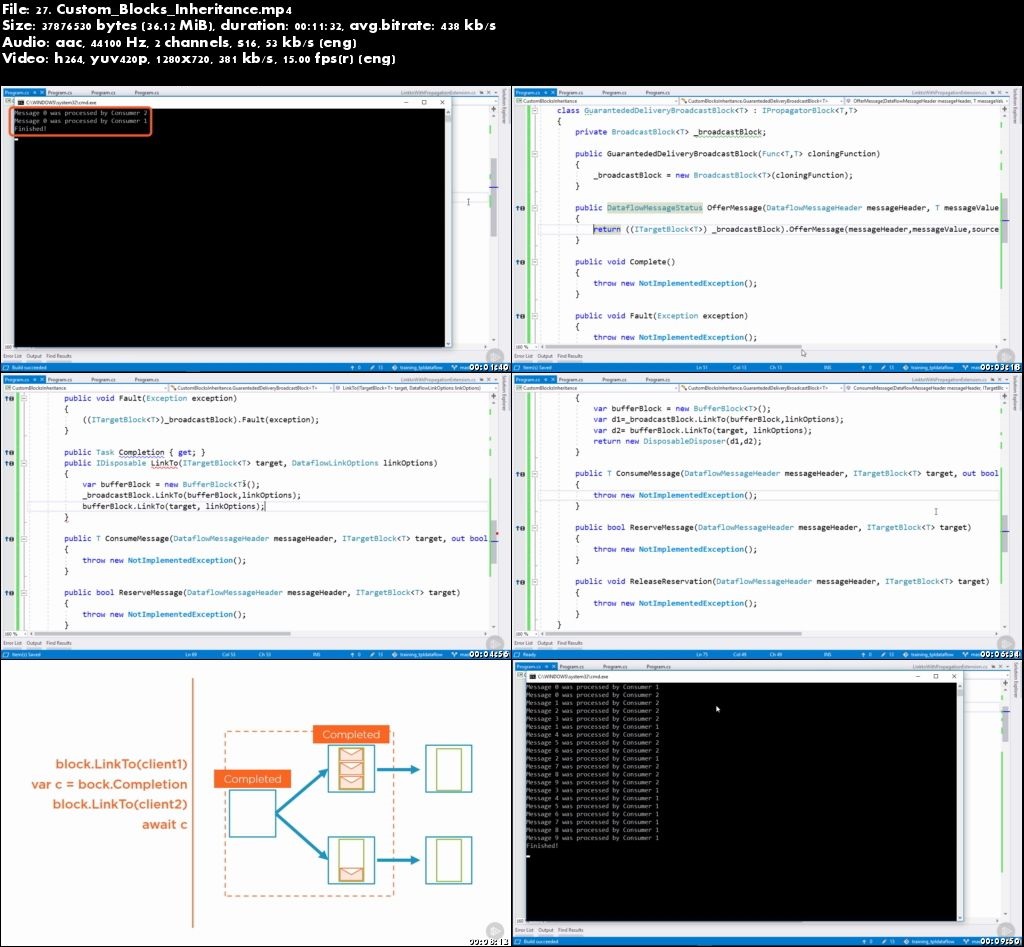
Task: Click the interface glyph beside Fault in 00:03:18 frame
Action: pyautogui.click(x=520, y=316)
